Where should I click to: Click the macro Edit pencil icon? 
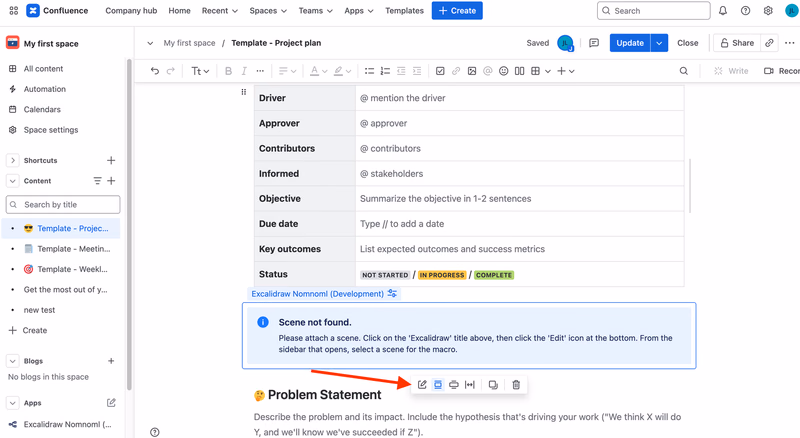[x=422, y=384]
